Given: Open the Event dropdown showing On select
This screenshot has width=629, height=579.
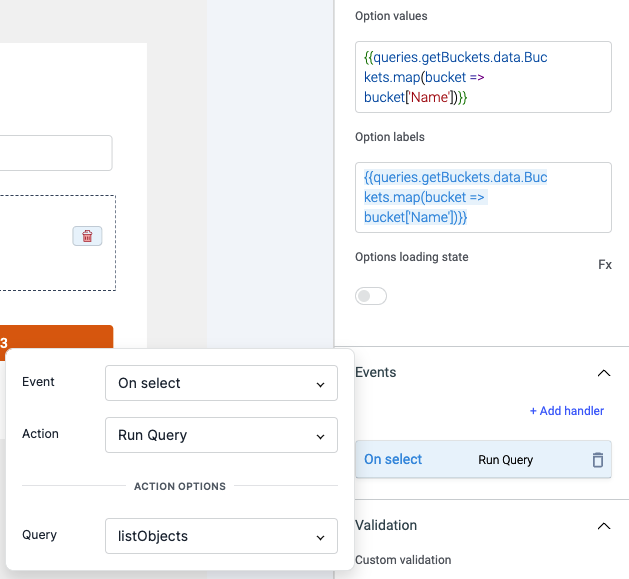Looking at the screenshot, I should click(x=221, y=383).
